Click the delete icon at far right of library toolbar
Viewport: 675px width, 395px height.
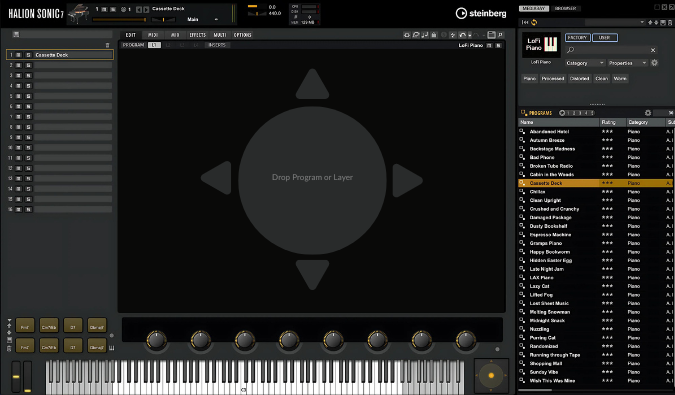(670, 22)
